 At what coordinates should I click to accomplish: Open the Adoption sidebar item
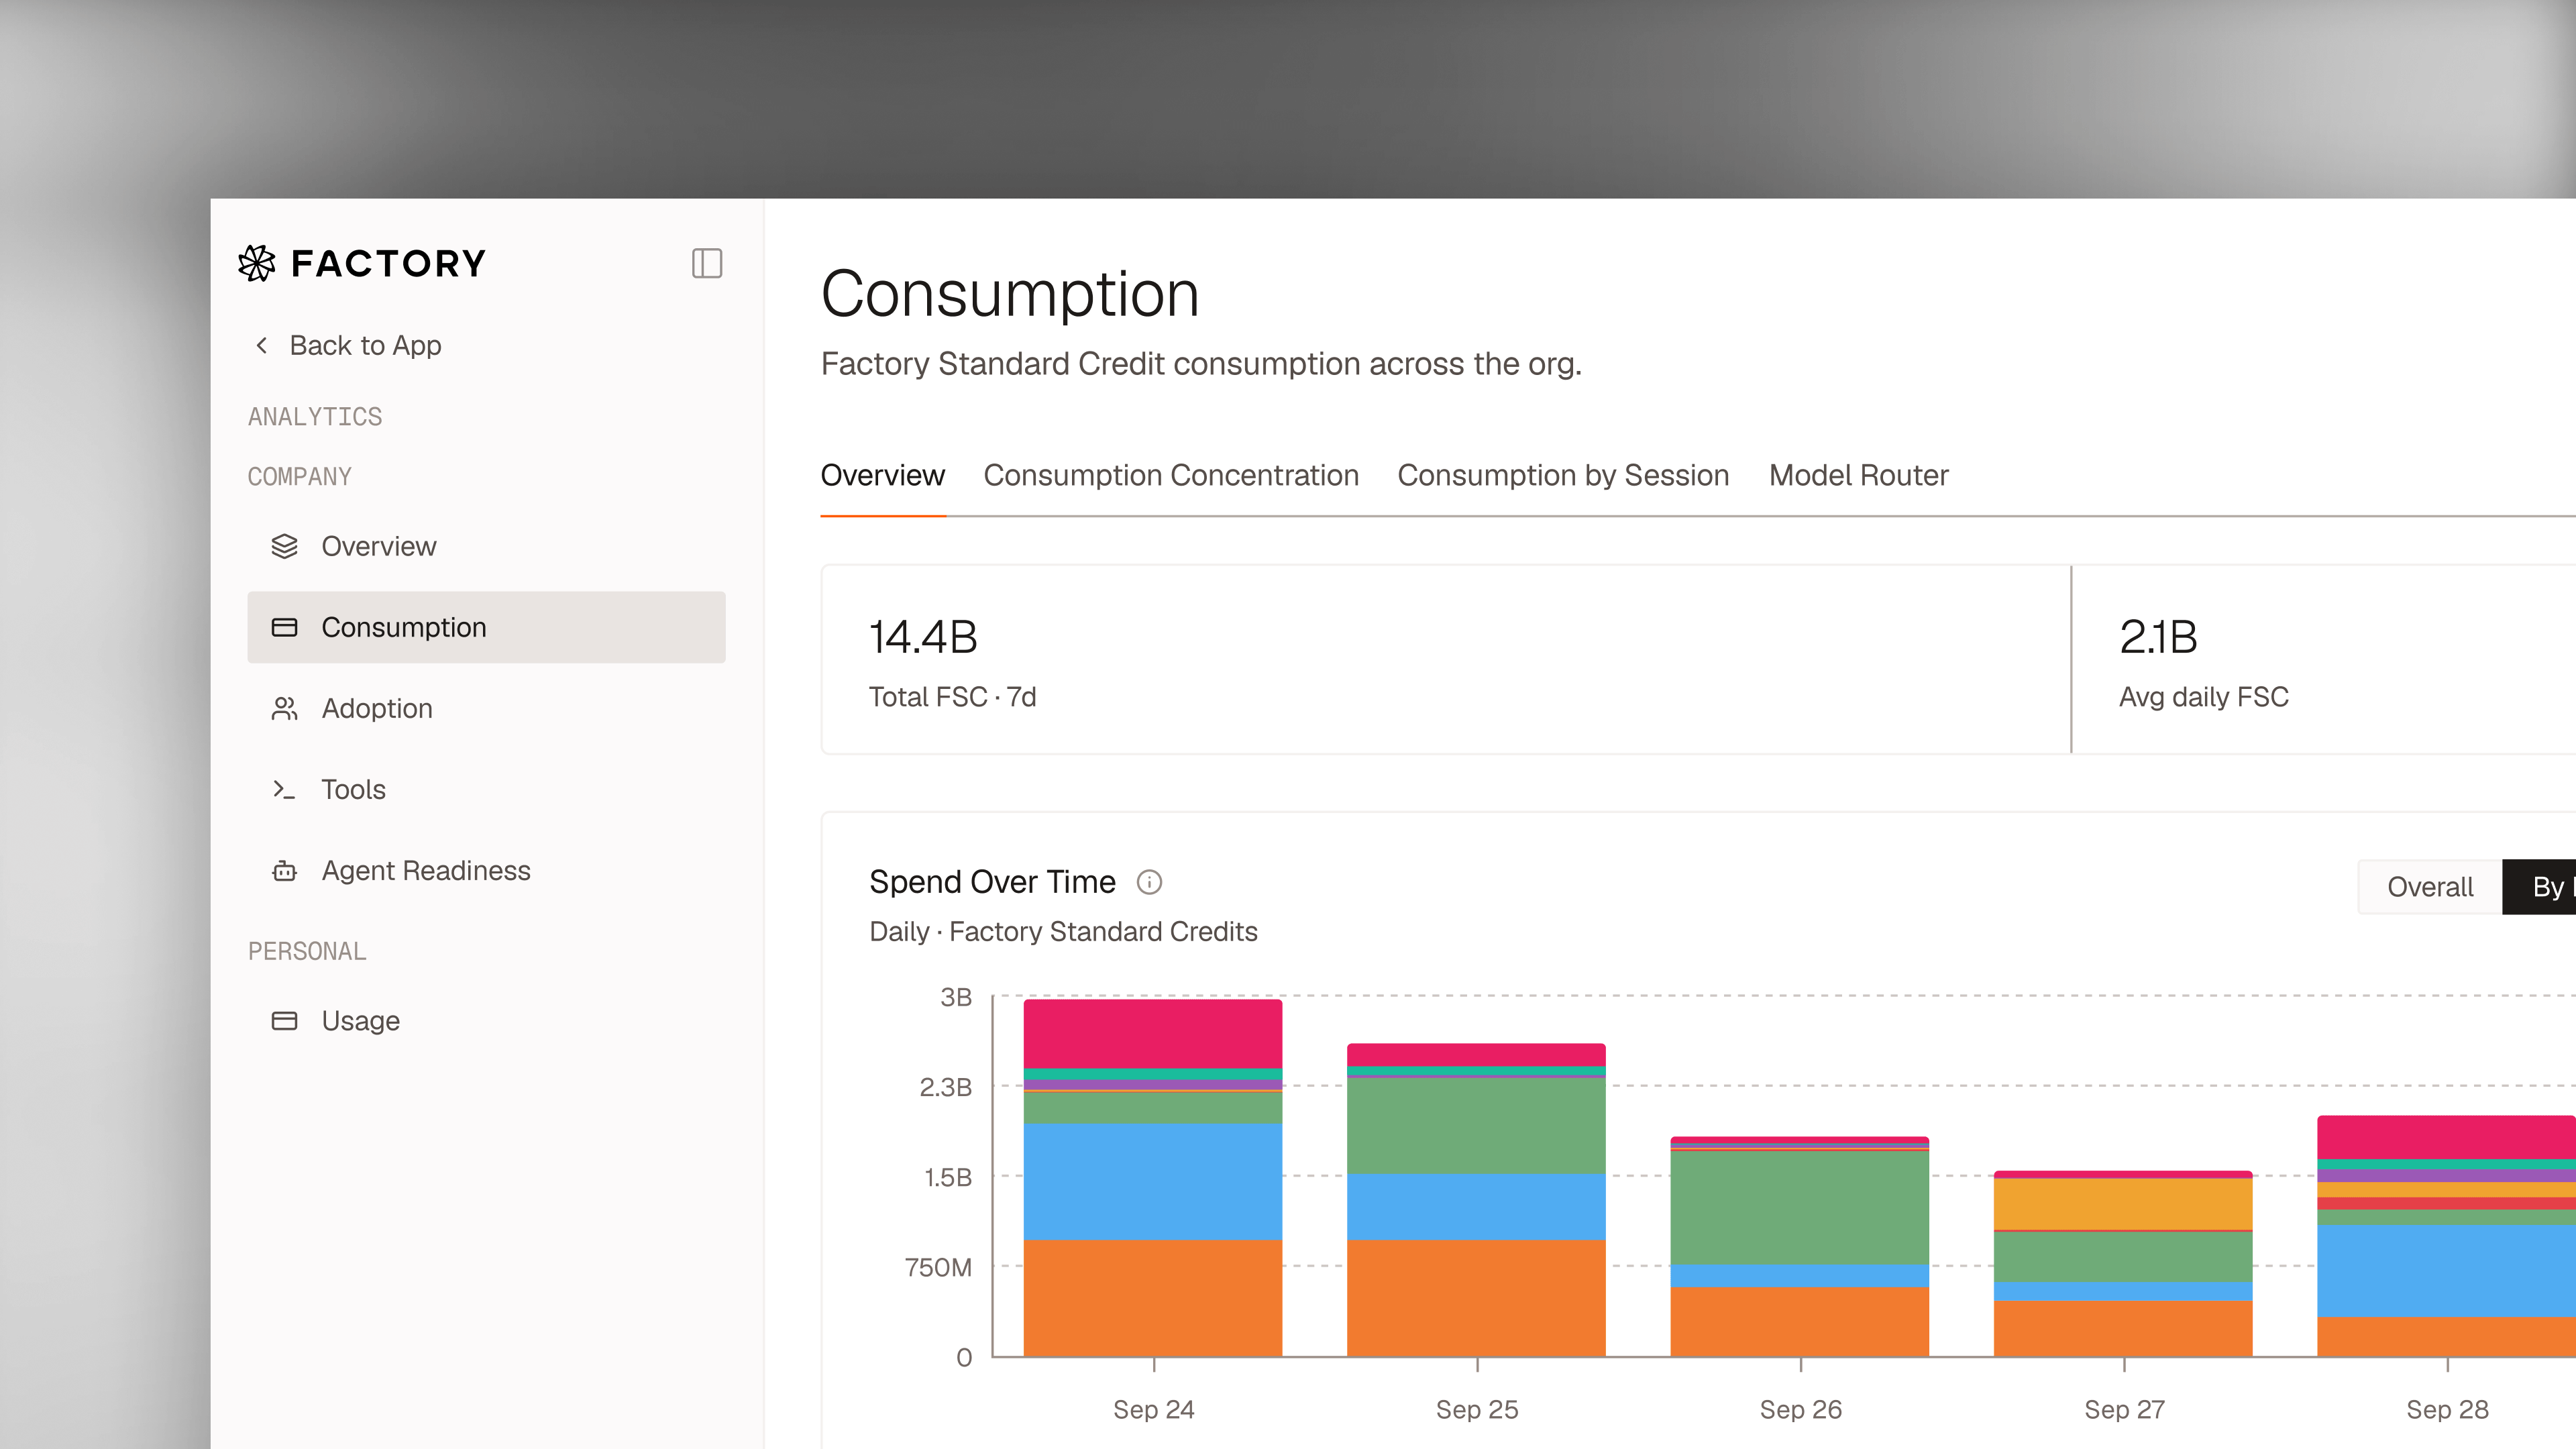[486, 708]
